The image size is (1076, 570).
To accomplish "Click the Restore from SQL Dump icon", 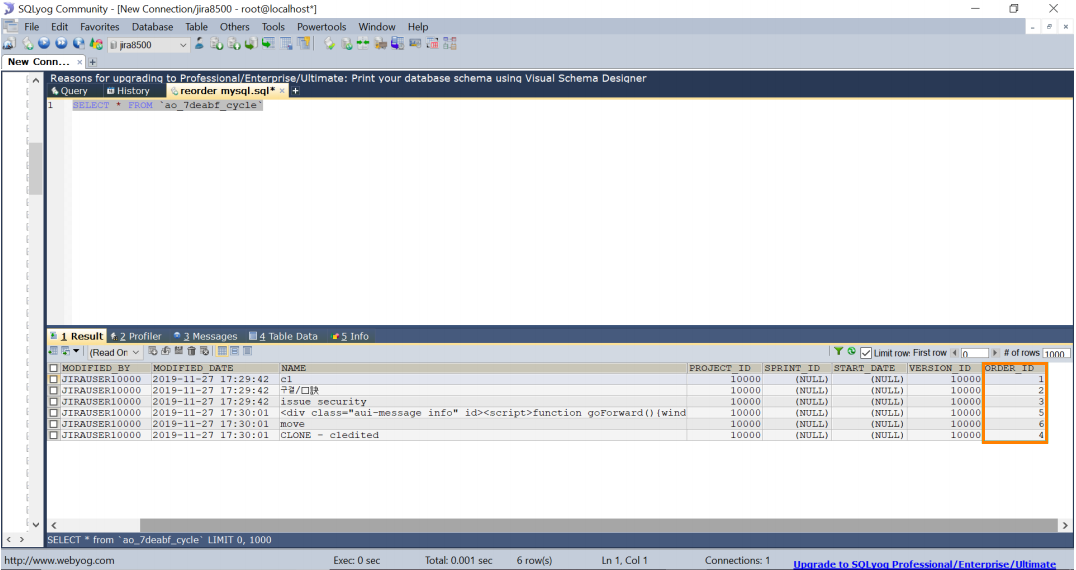I will tap(234, 44).
